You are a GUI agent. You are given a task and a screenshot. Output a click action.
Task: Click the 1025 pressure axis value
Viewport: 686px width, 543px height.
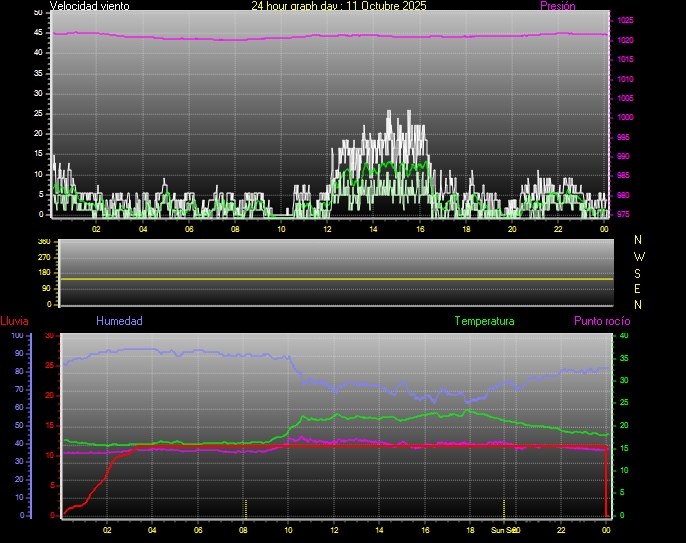click(624, 20)
